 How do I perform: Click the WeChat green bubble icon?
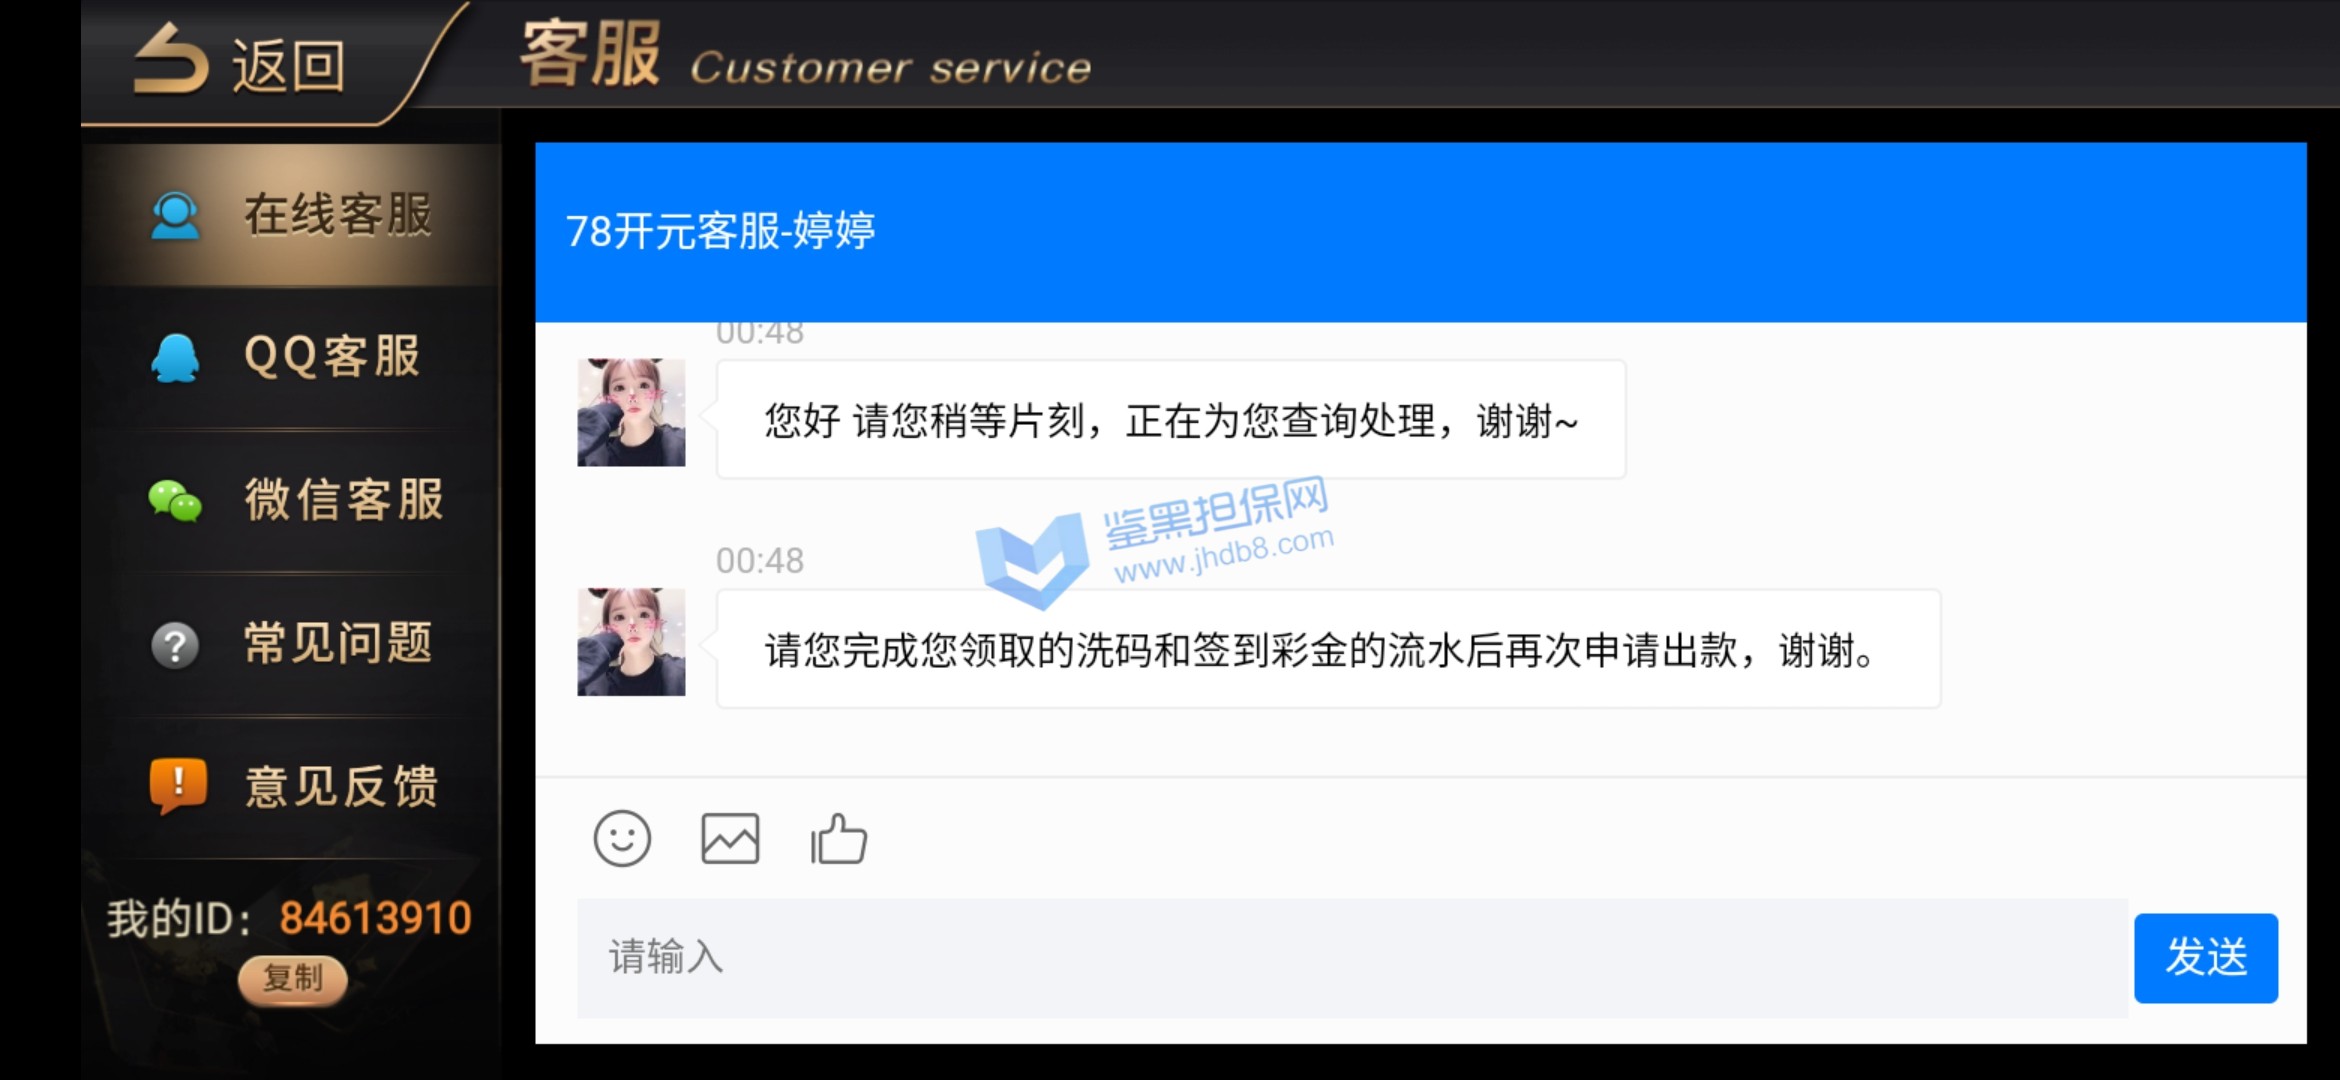point(175,501)
